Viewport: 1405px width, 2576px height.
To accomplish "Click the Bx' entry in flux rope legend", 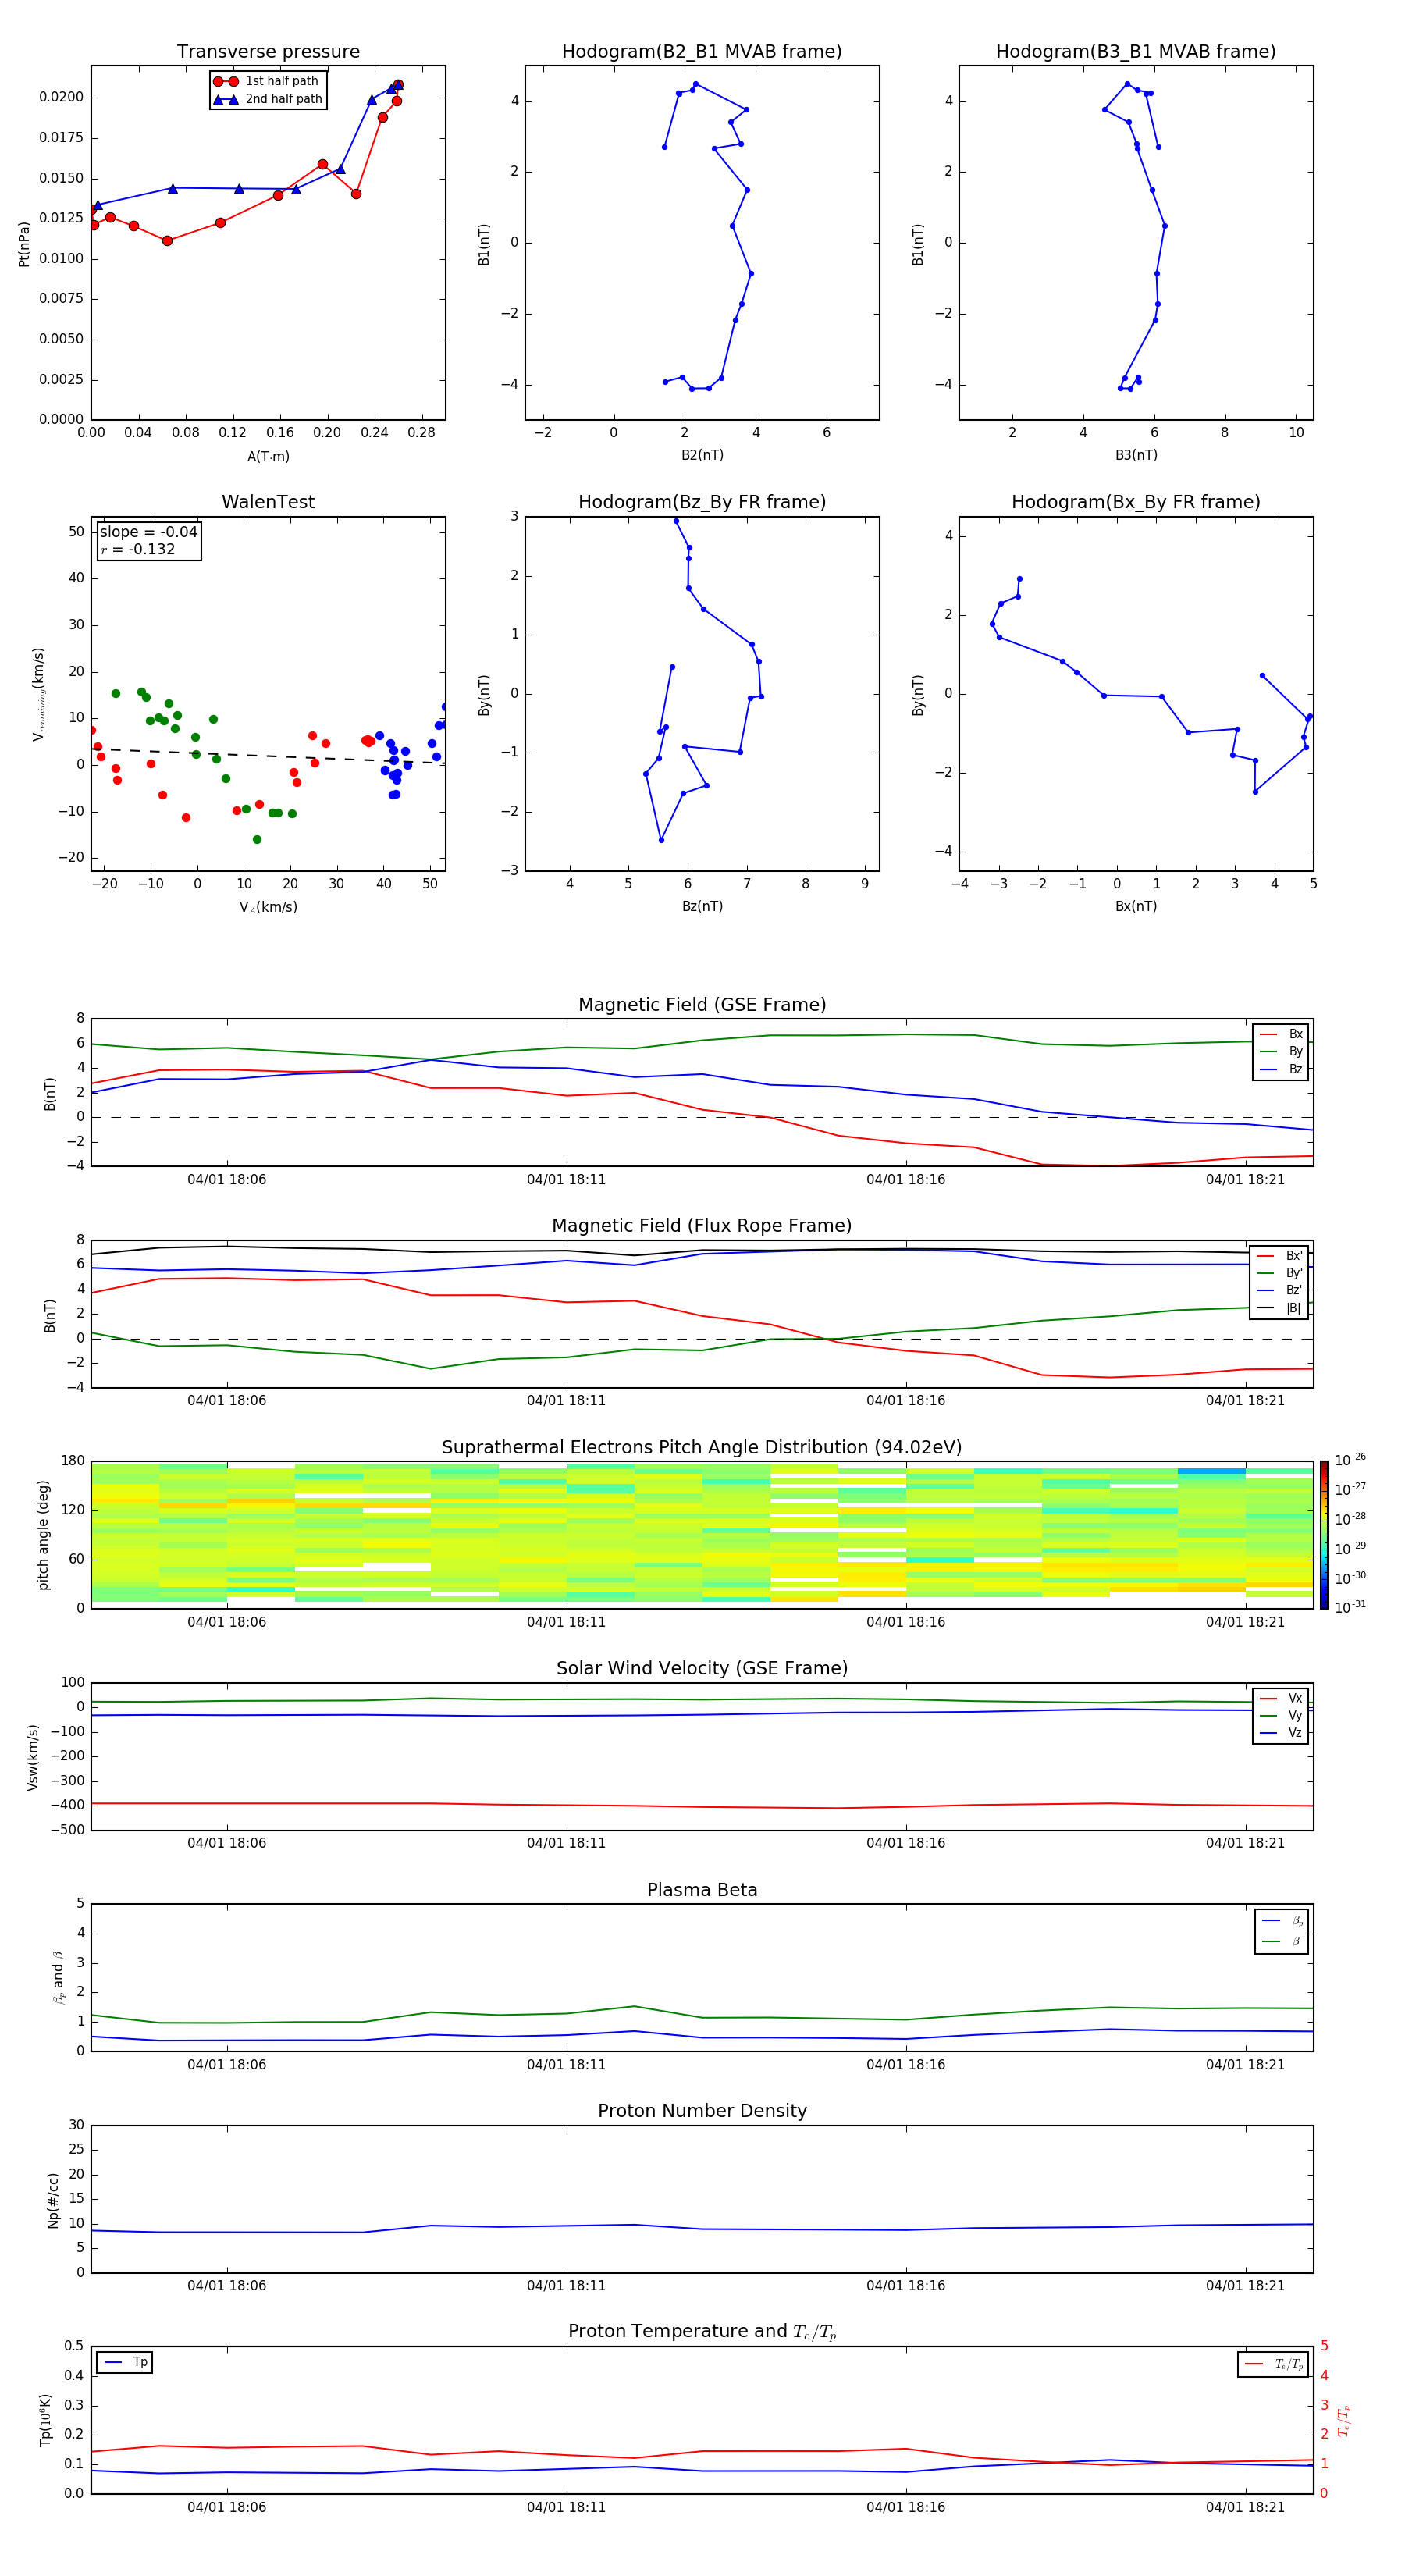I will point(1280,1256).
